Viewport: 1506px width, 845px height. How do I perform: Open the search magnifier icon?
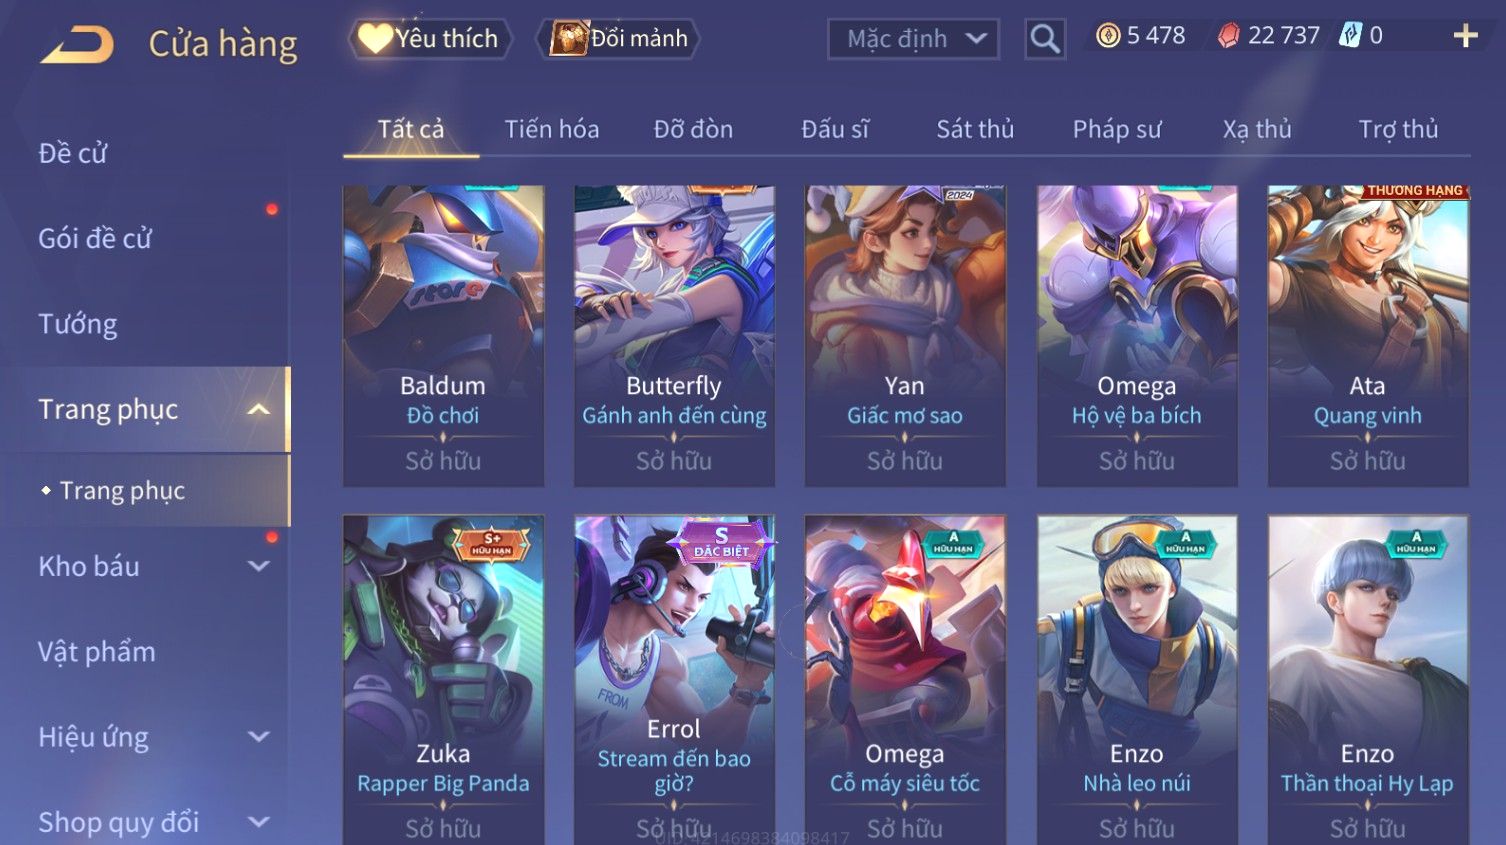(1045, 39)
